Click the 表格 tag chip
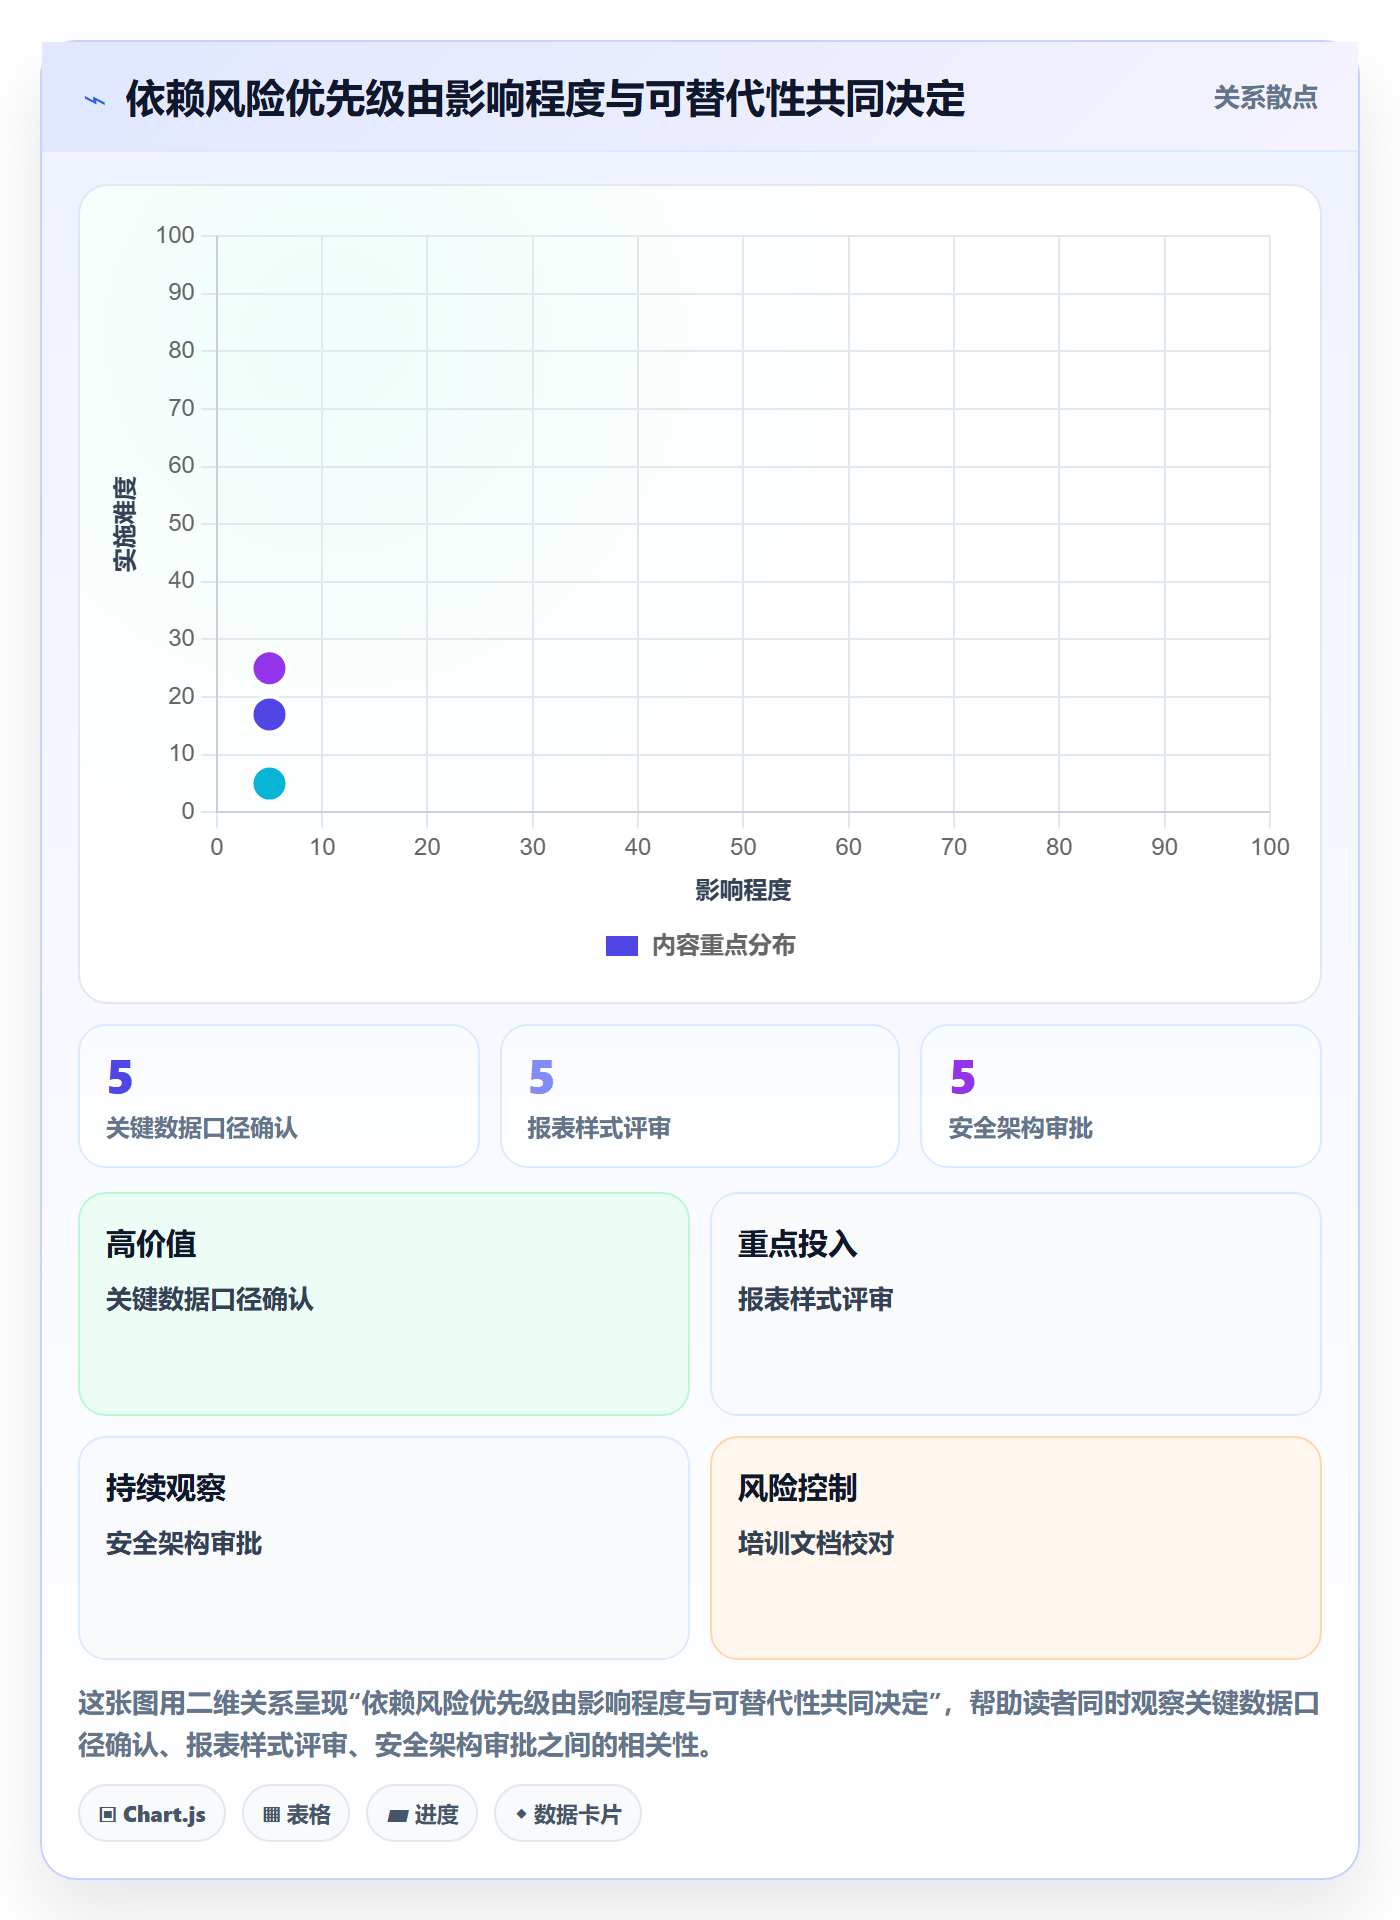The image size is (1400, 1920). coord(296,1813)
